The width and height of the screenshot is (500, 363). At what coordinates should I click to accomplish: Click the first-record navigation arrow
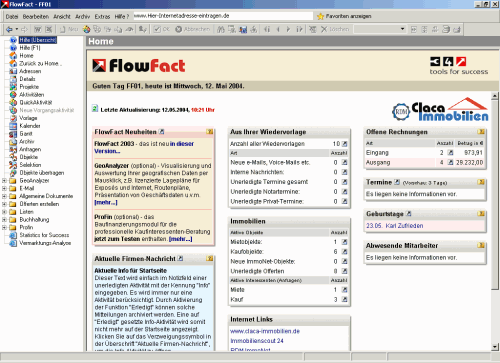coord(267,29)
